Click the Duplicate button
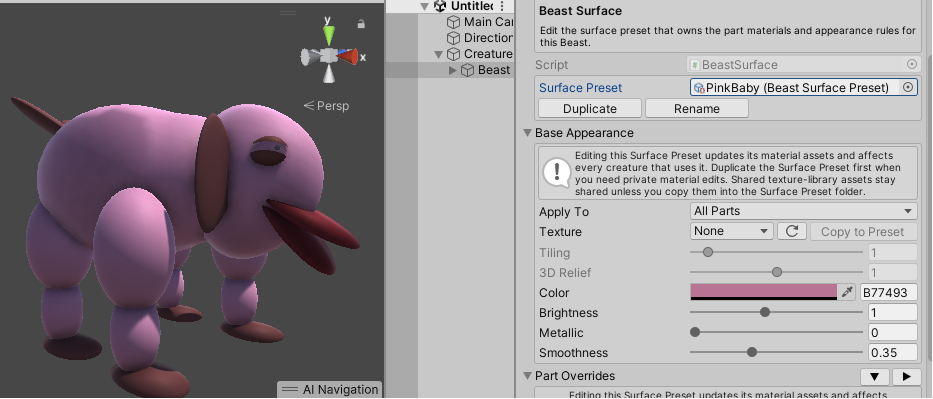 [x=590, y=109]
